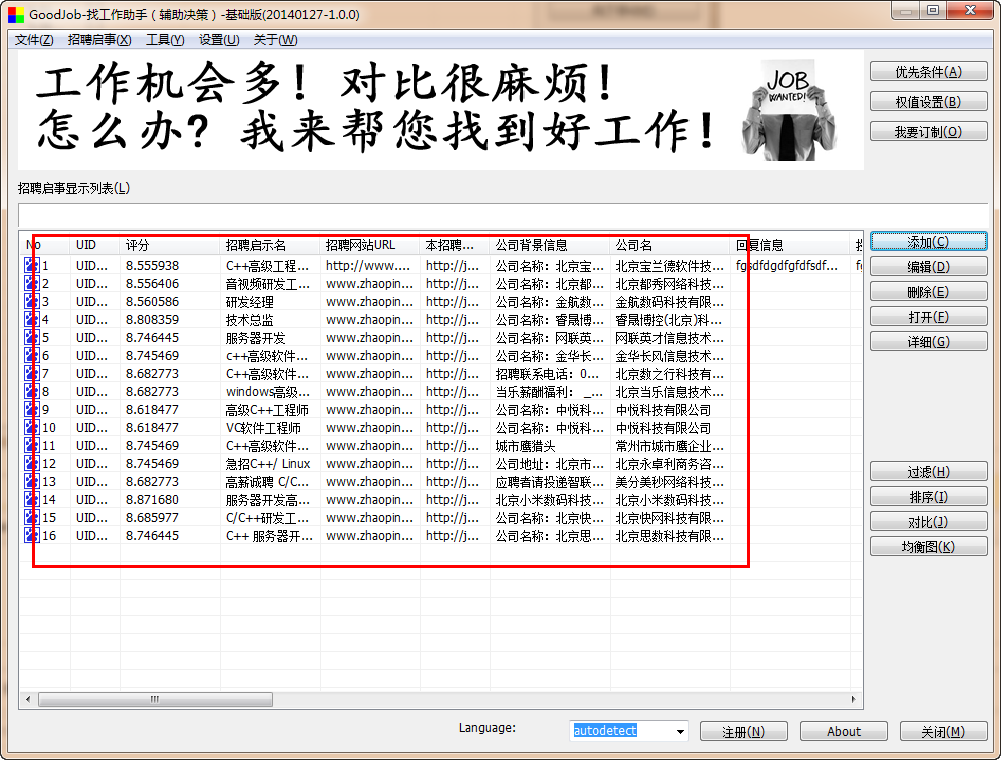This screenshot has width=1001, height=760.
Task: Click the 编辑(D) button
Action: [928, 266]
